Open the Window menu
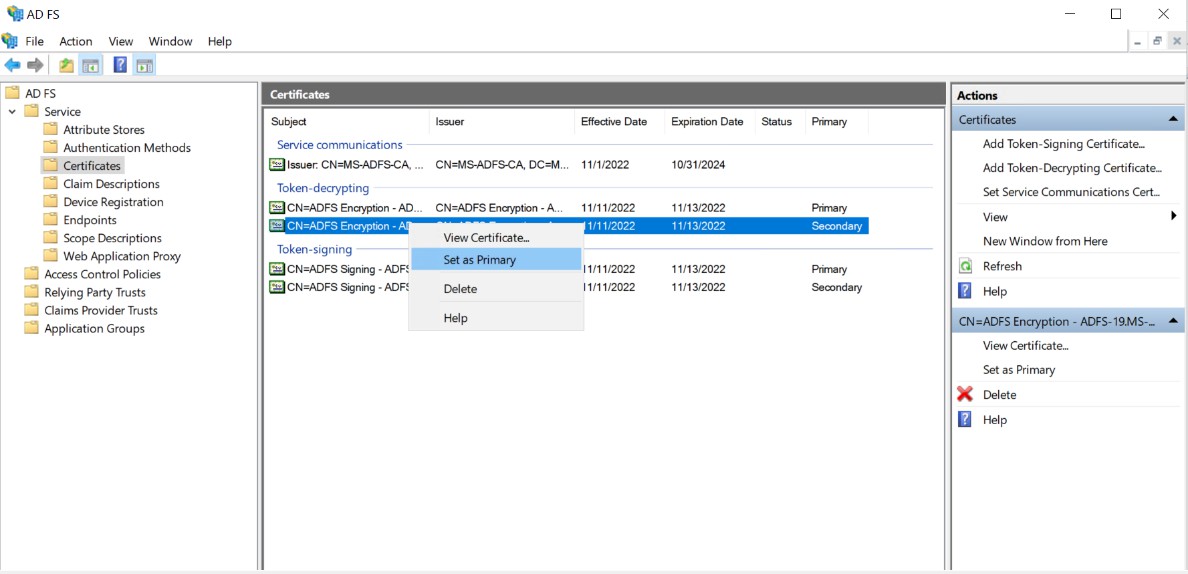This screenshot has width=1188, height=574. 170,42
